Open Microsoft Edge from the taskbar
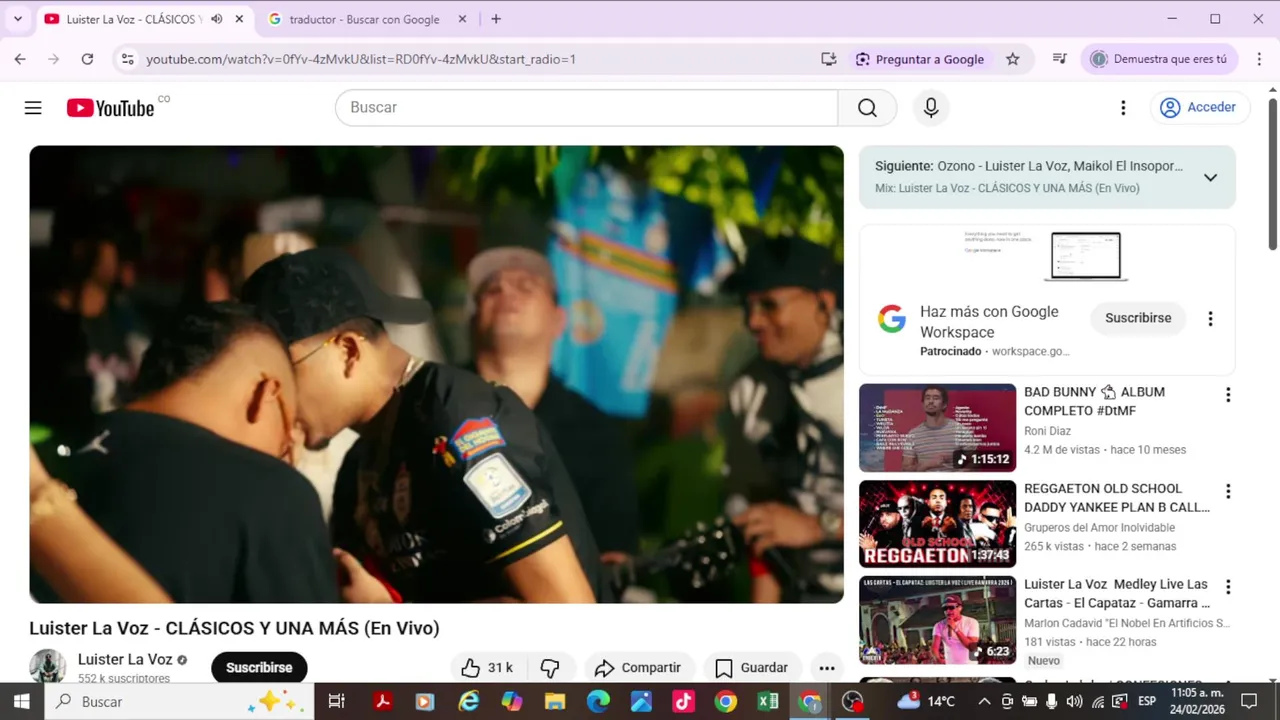Image resolution: width=1280 pixels, height=720 pixels. click(598, 701)
